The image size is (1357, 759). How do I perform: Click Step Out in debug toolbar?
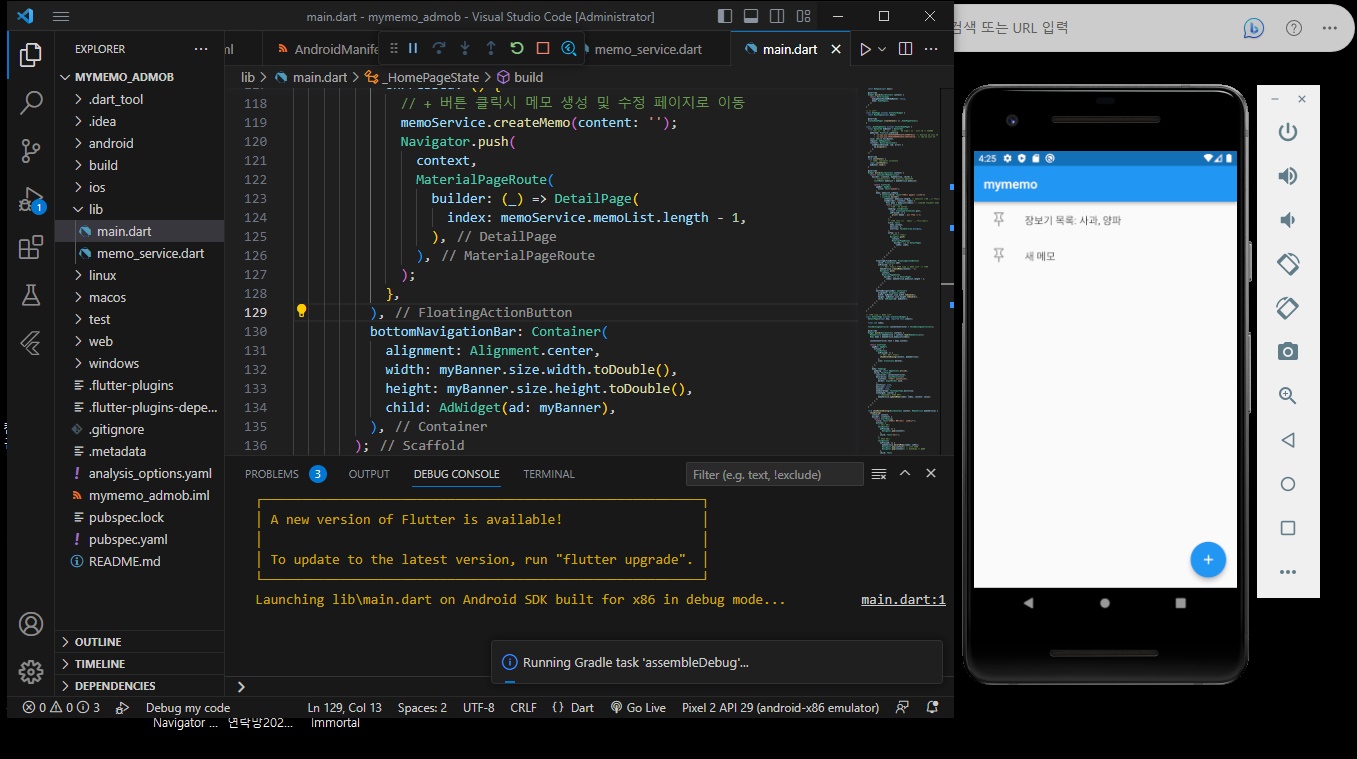[x=491, y=48]
